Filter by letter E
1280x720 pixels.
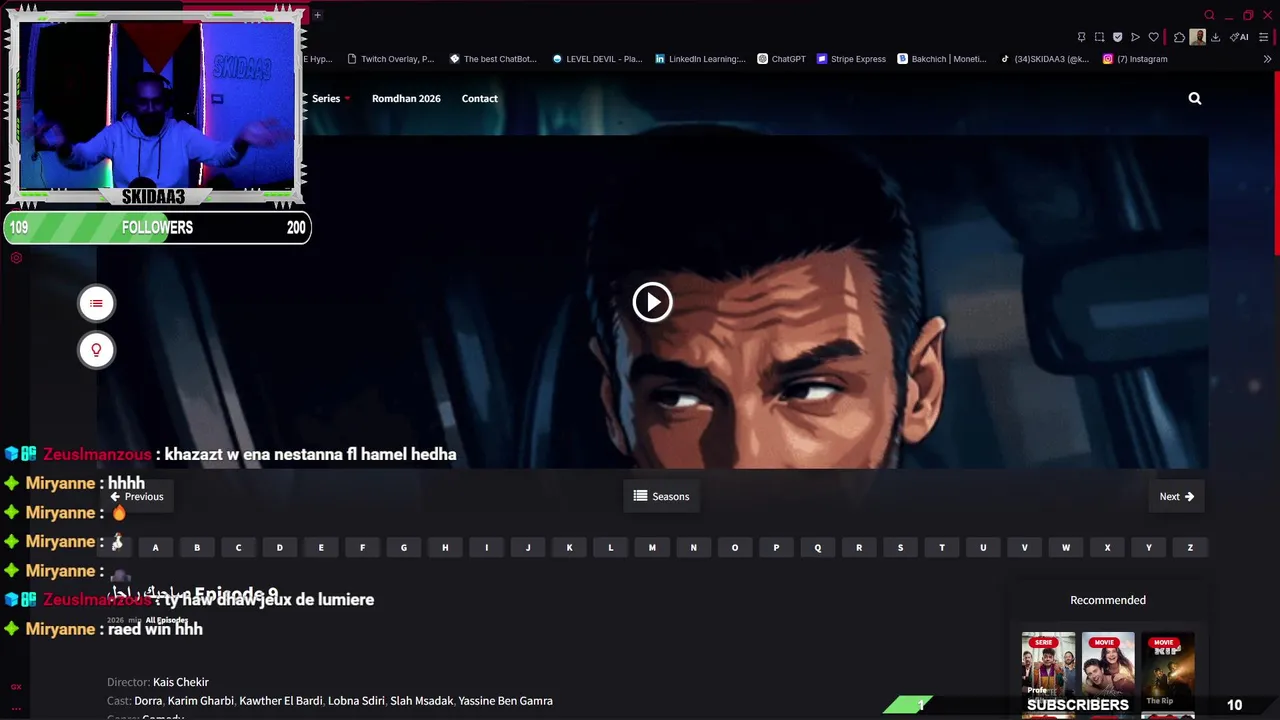click(x=321, y=547)
